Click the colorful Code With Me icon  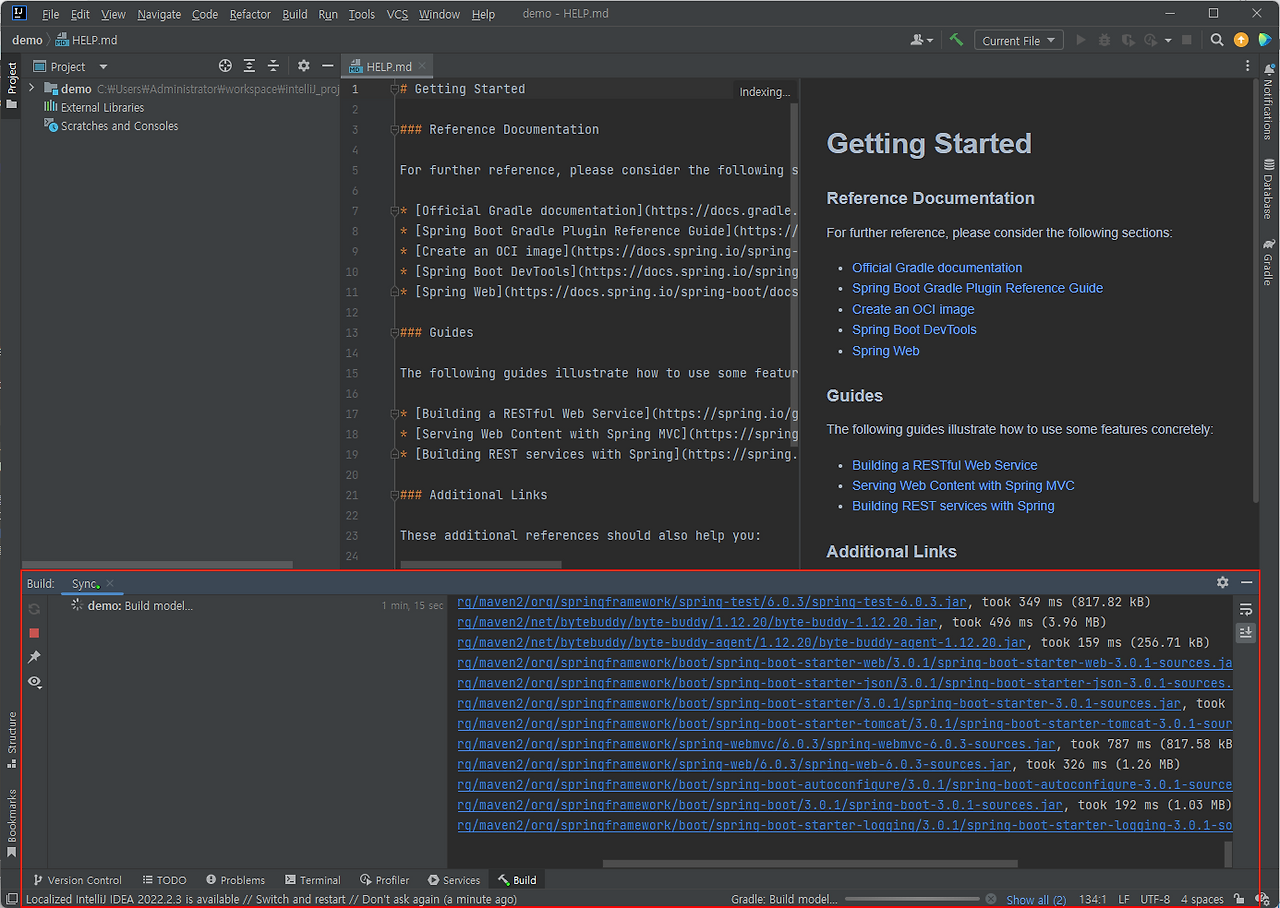[x=1264, y=40]
